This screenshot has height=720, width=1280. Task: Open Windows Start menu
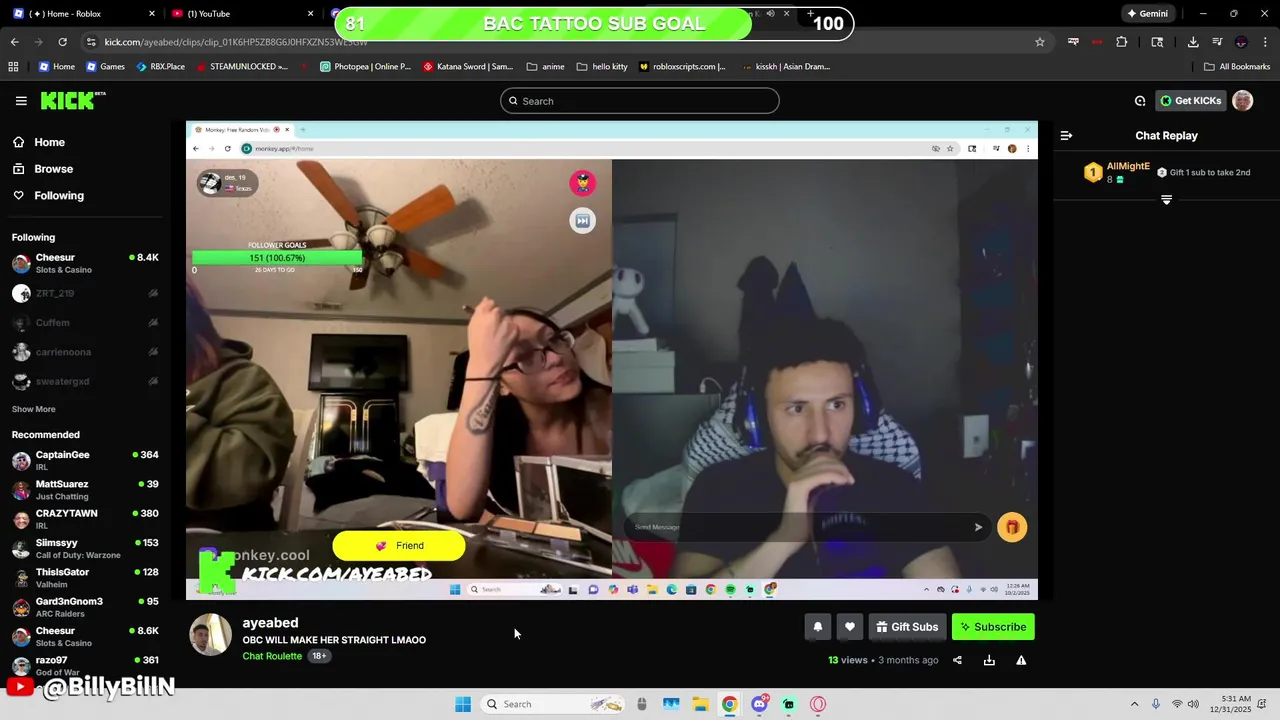point(463,704)
